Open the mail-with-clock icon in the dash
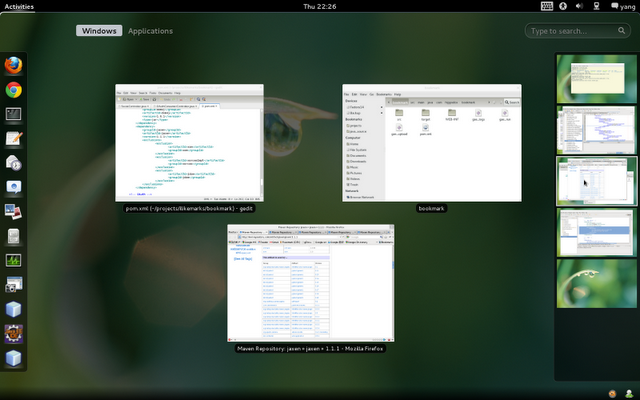Viewport: 640px width, 400px height. [13, 163]
